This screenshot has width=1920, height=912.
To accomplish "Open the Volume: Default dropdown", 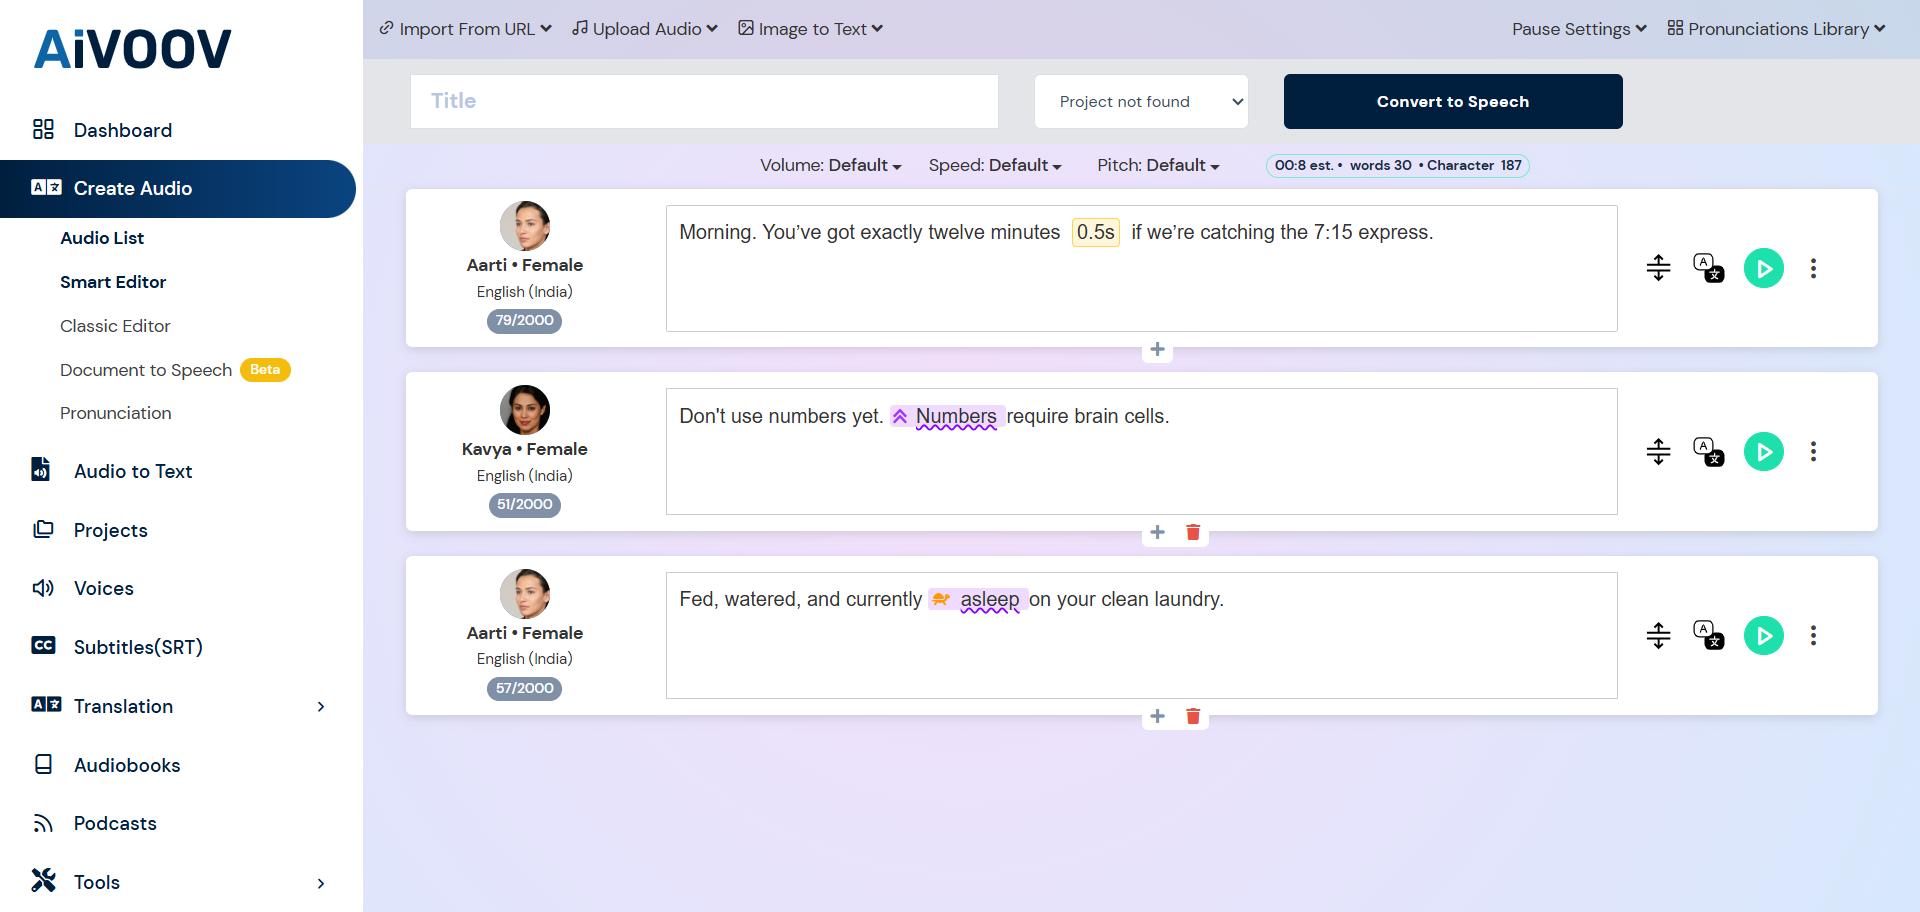I will coord(831,166).
